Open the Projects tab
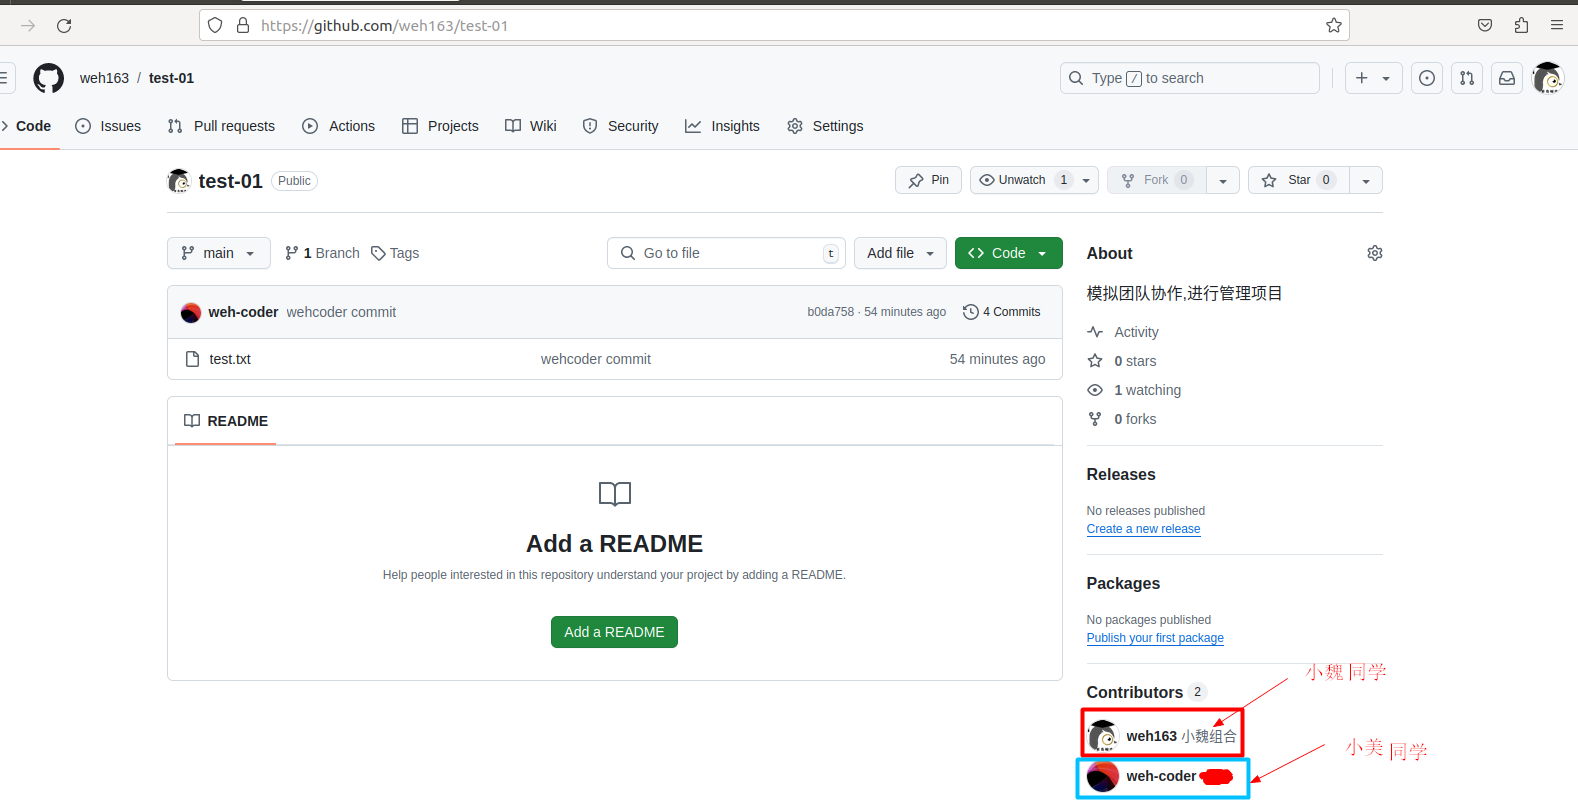The width and height of the screenshot is (1578, 809). tap(440, 126)
